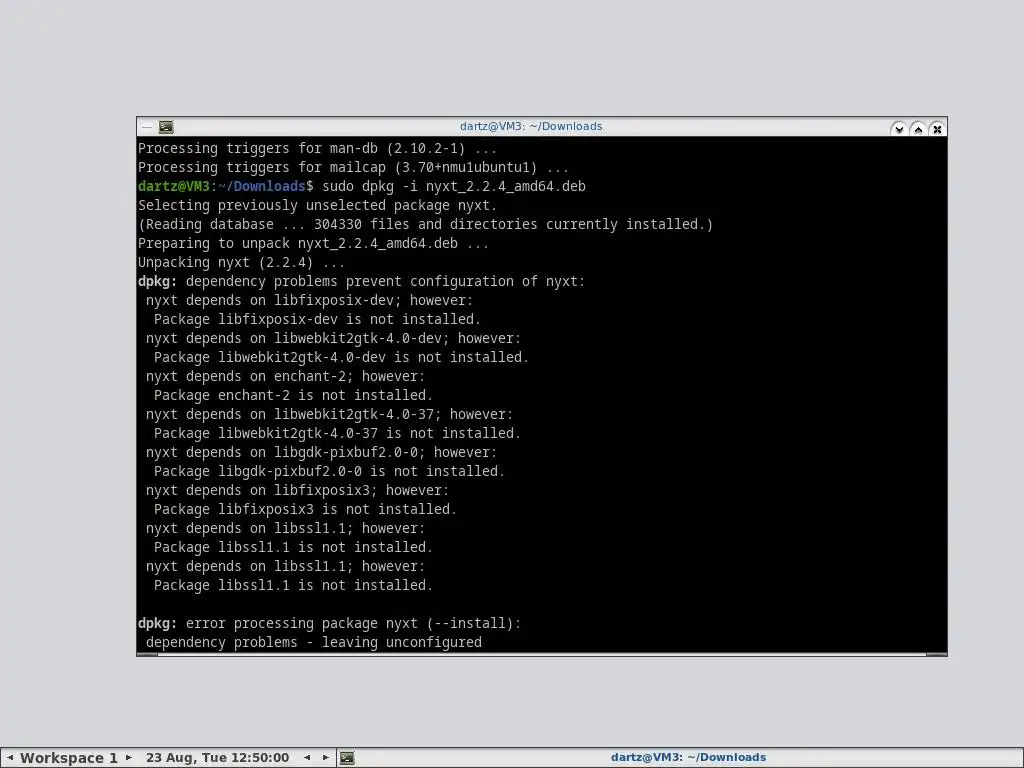The width and height of the screenshot is (1024, 768).
Task: Click 'Package libfixposix3 is not installed.'
Action: point(306,509)
